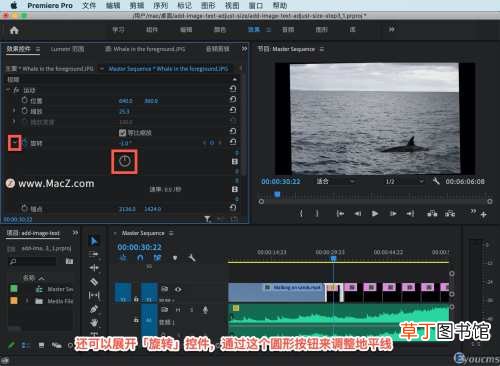Toggle linked selection in the timeline
The image size is (500, 366).
pos(157,258)
